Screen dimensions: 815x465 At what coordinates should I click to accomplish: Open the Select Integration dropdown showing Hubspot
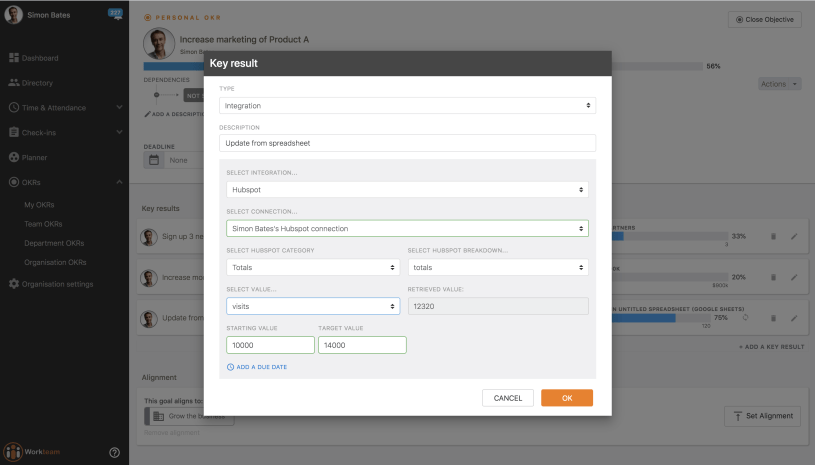click(x=407, y=189)
